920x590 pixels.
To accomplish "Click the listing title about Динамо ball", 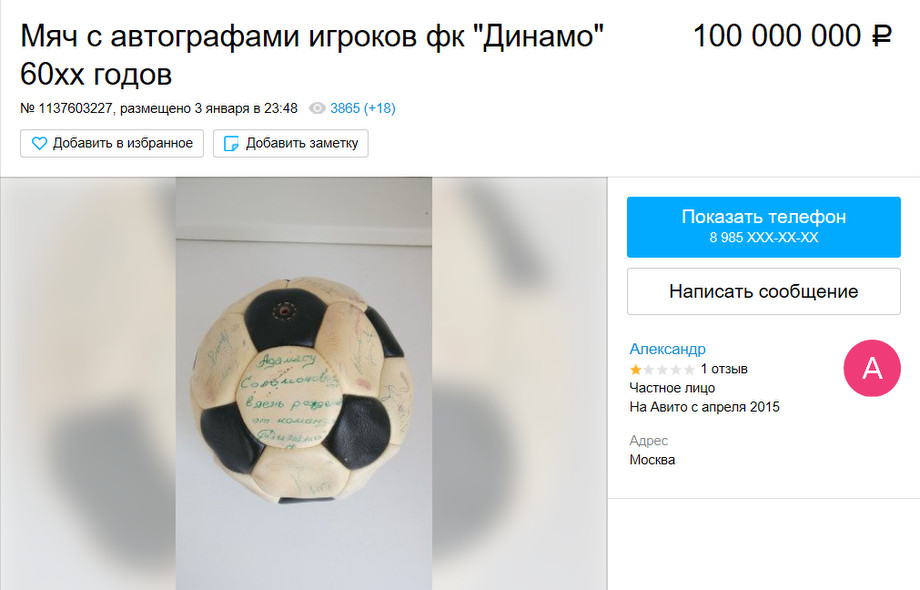I will 312,55.
